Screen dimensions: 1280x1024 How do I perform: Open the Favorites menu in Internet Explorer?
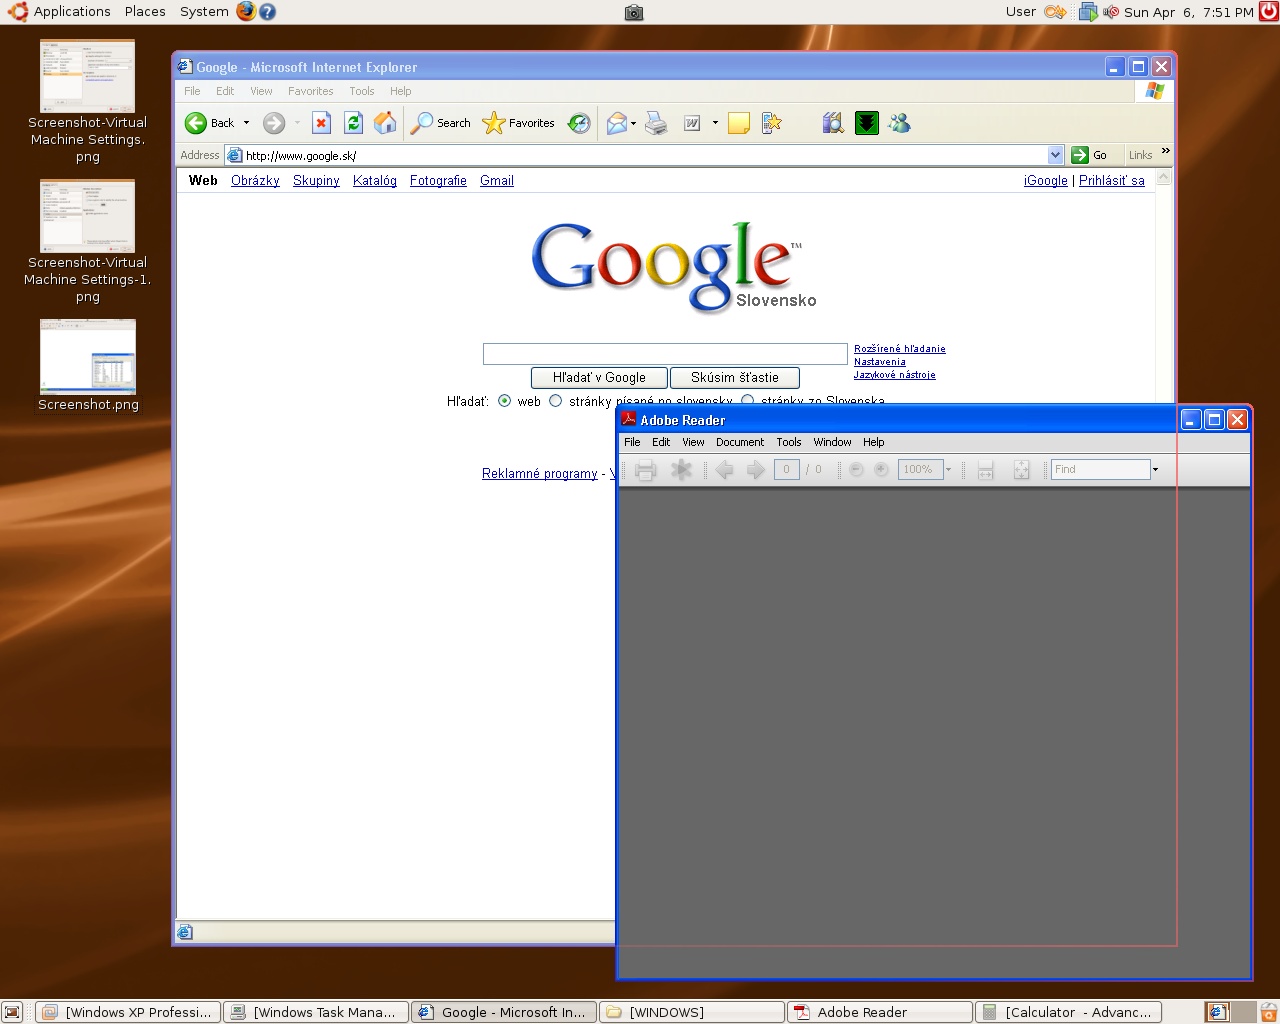click(x=311, y=91)
